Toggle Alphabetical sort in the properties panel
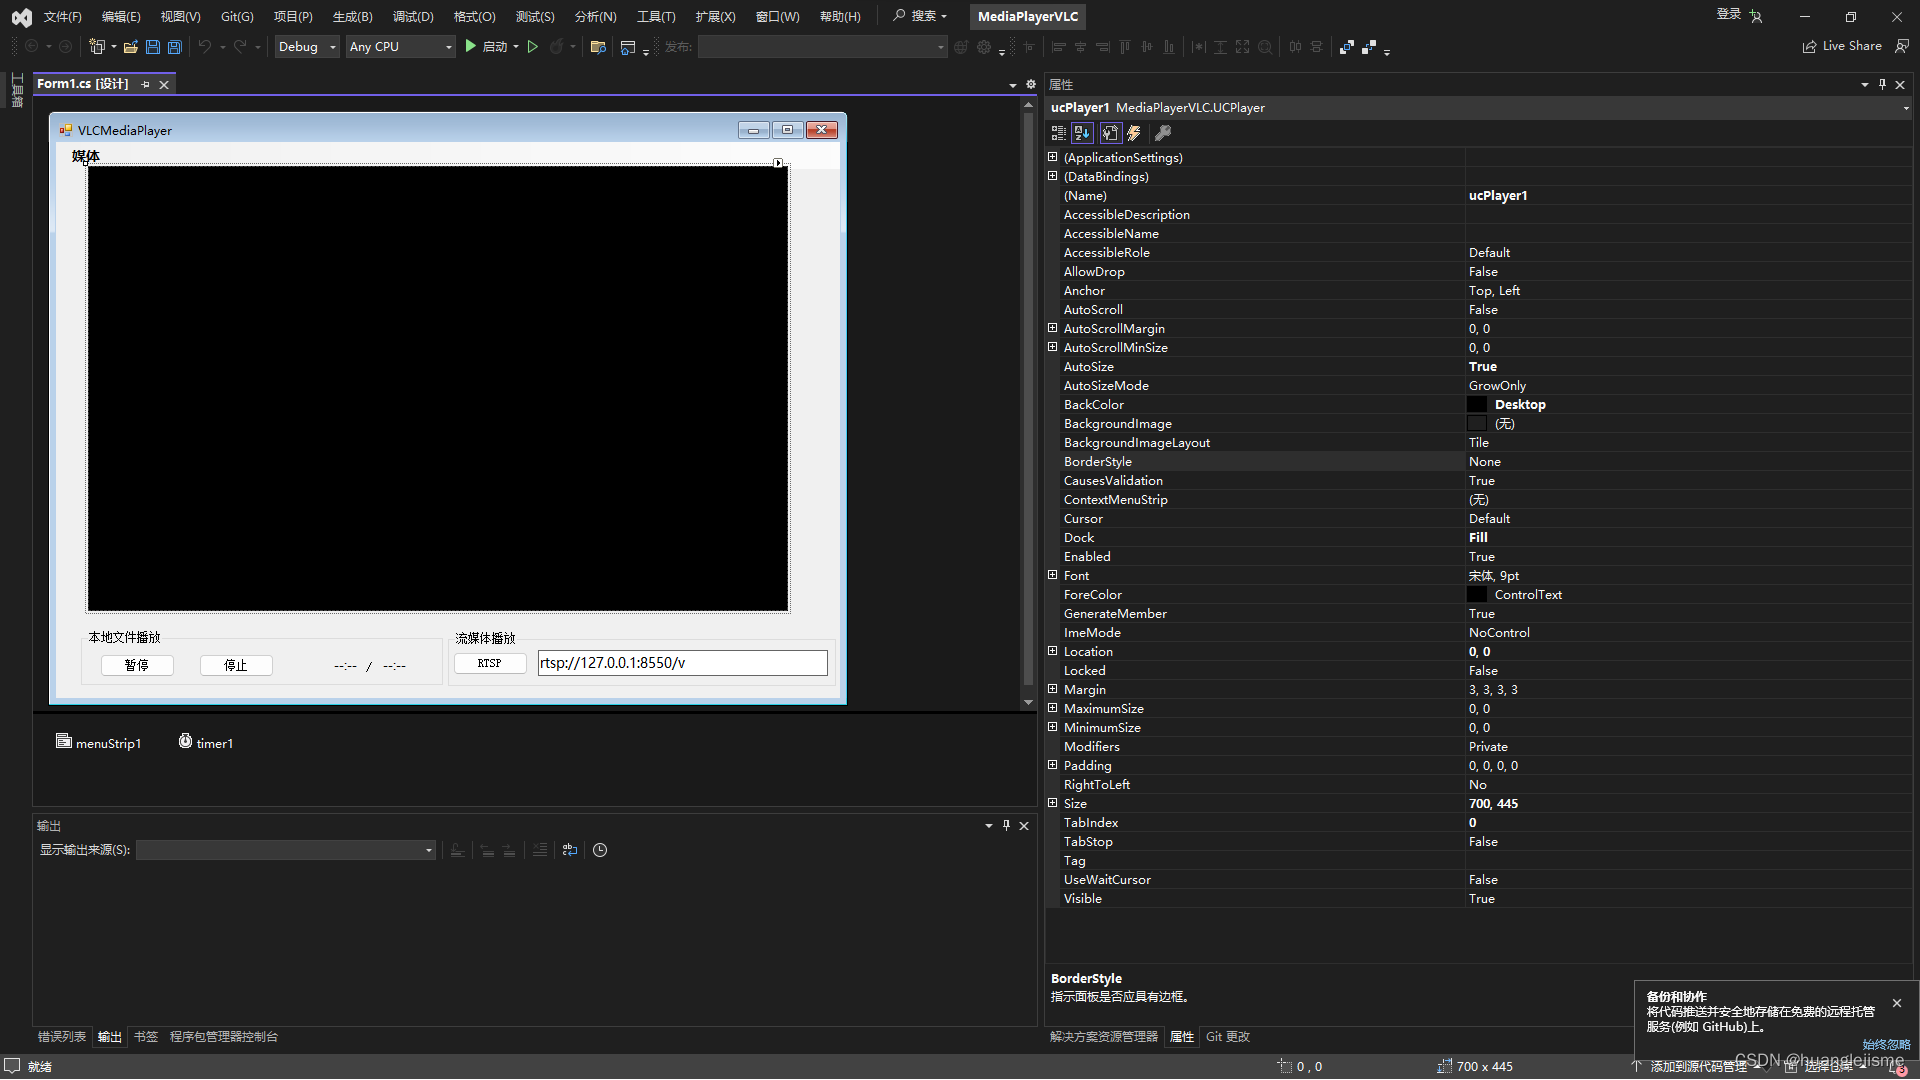This screenshot has height=1080, width=1920. pyautogui.click(x=1083, y=133)
